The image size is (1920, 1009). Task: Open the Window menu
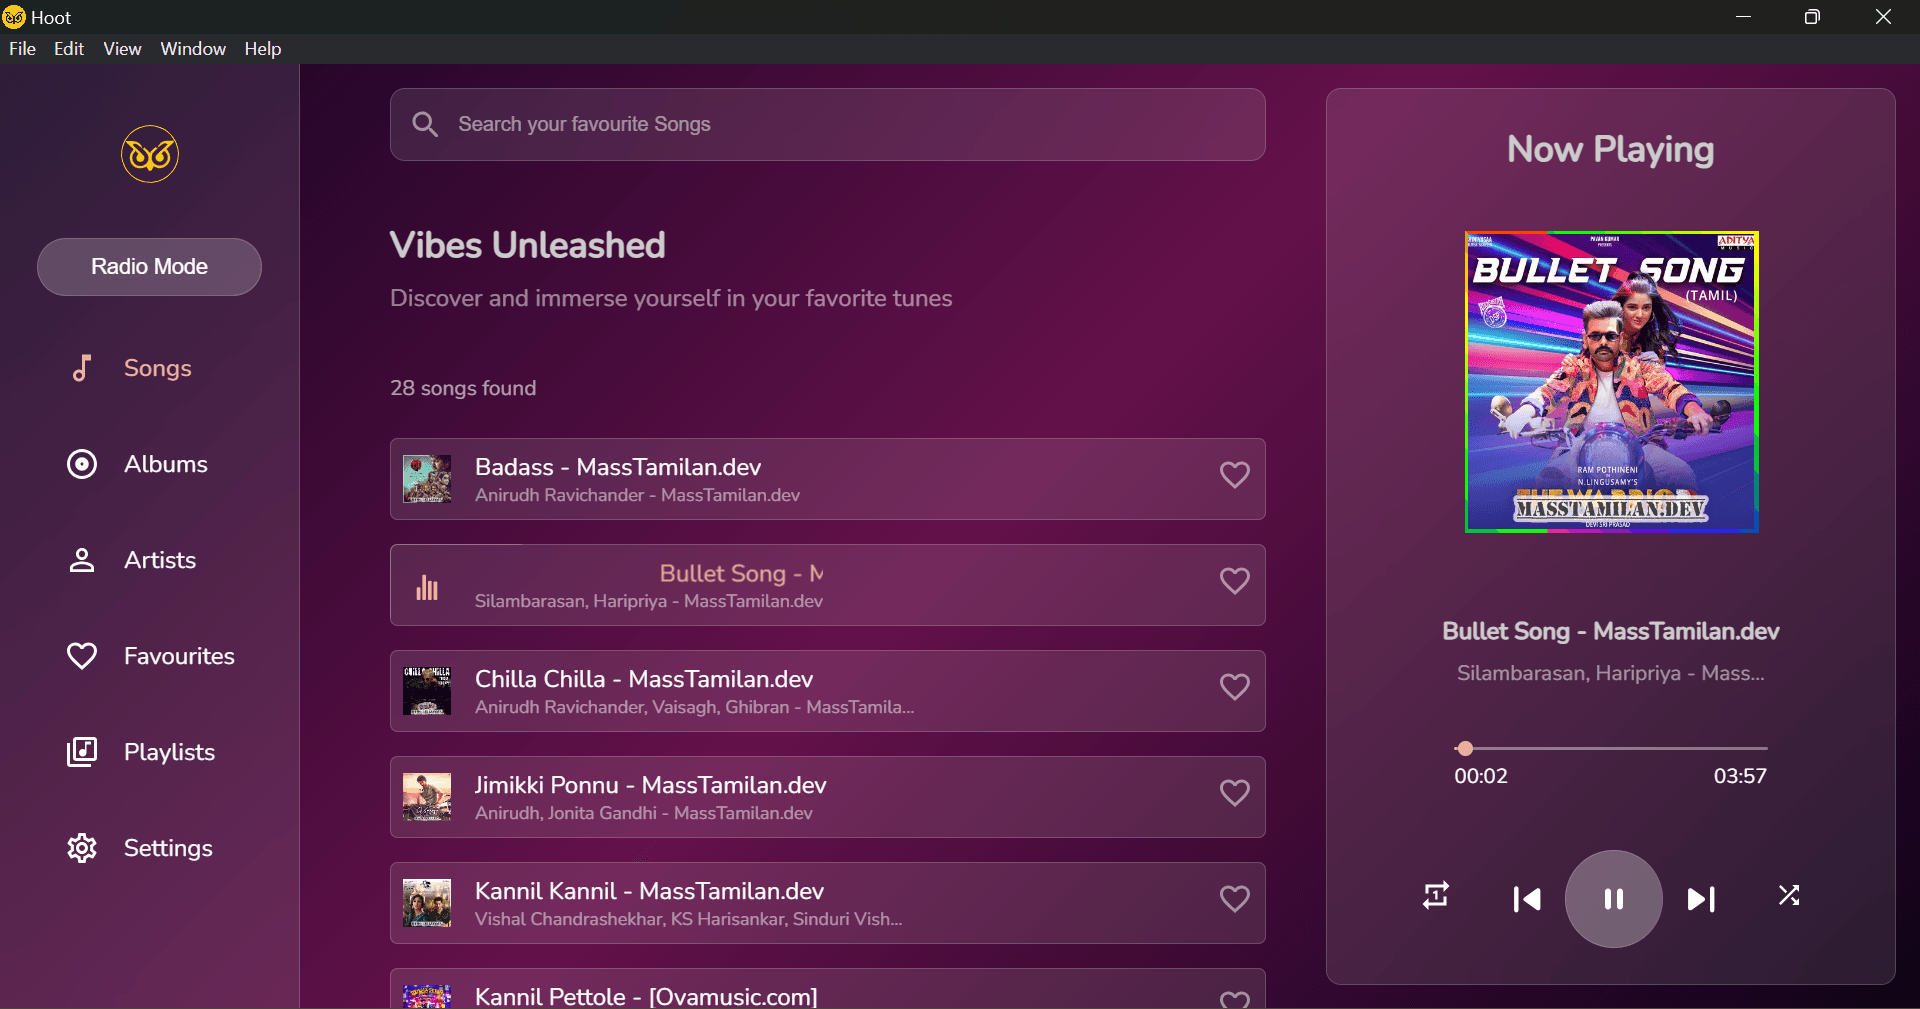click(x=193, y=49)
